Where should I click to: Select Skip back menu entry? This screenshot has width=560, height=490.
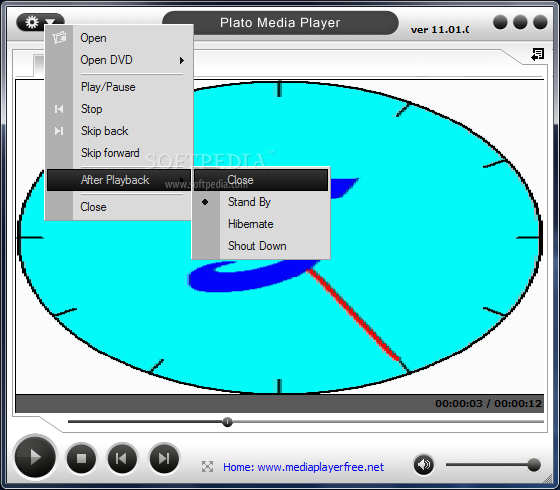(119, 131)
